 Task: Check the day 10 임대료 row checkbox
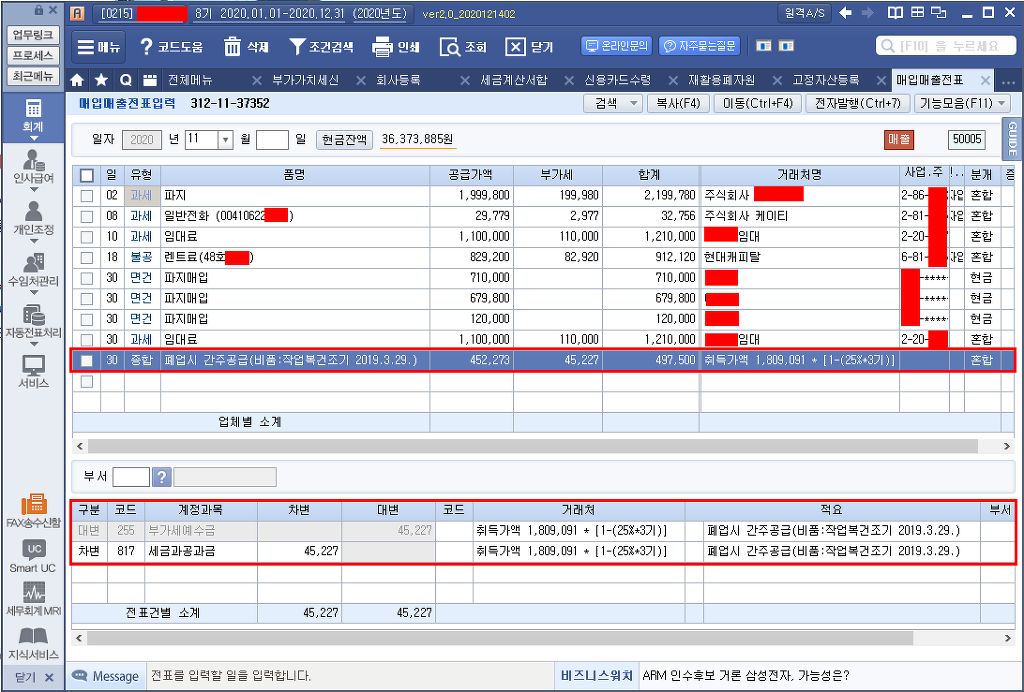(86, 236)
